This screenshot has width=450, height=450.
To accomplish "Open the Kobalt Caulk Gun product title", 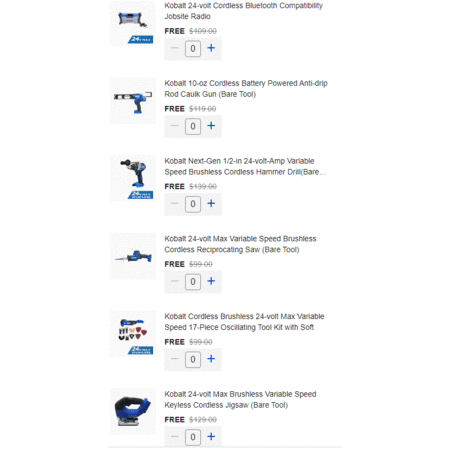I will (246, 89).
